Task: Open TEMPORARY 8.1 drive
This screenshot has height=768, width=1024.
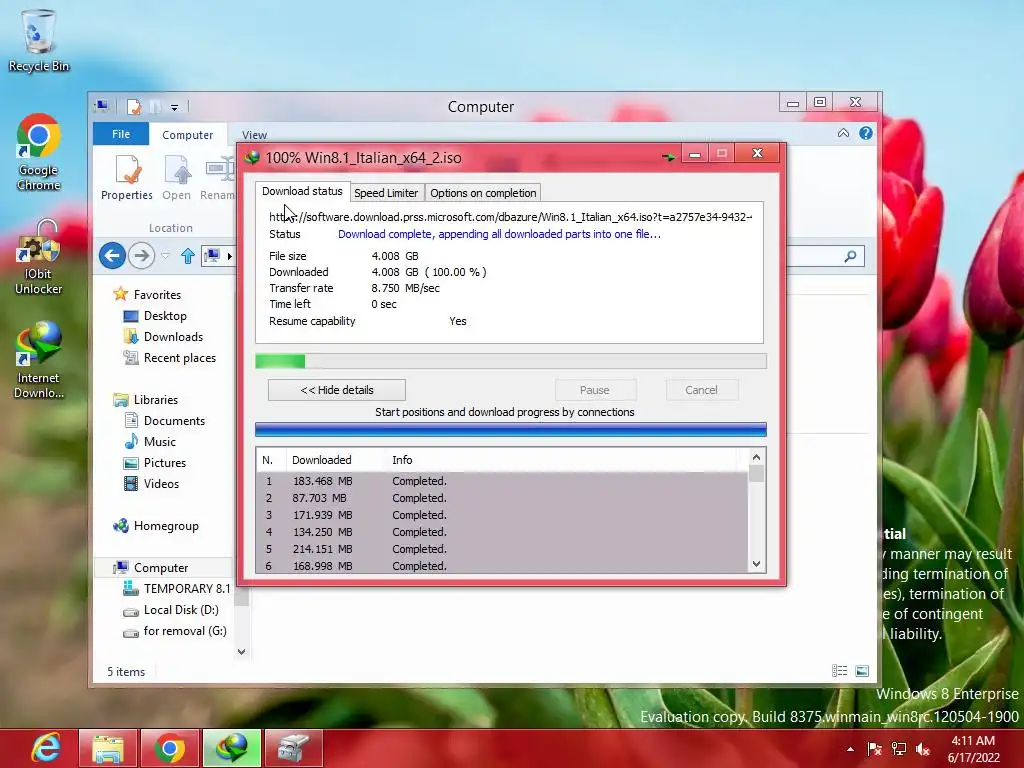Action: [x=187, y=588]
